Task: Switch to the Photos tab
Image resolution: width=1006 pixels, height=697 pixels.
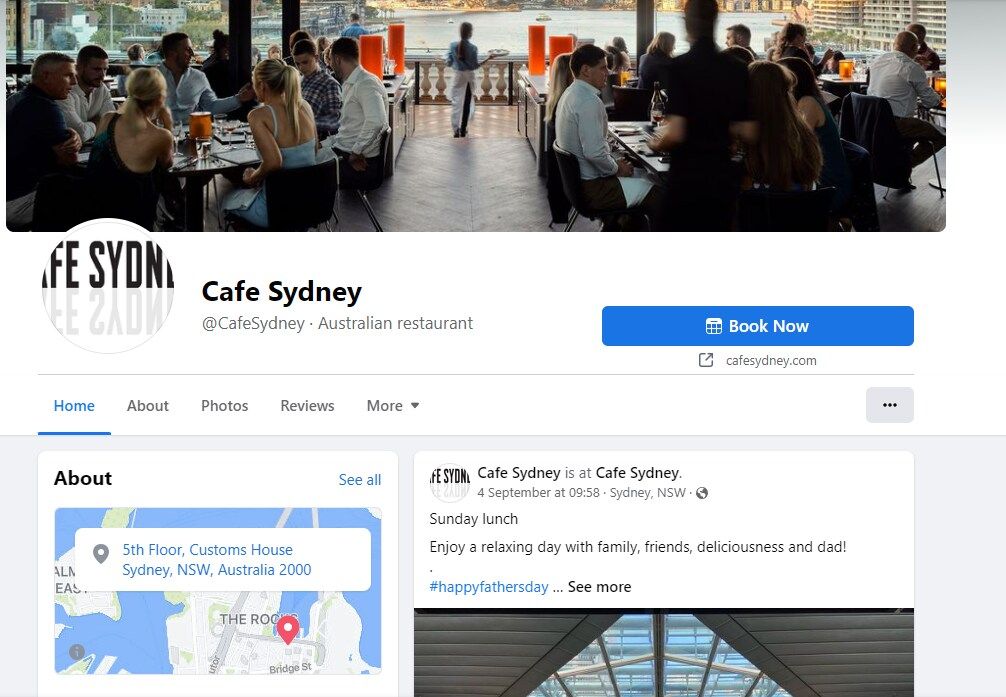Action: [x=225, y=406]
